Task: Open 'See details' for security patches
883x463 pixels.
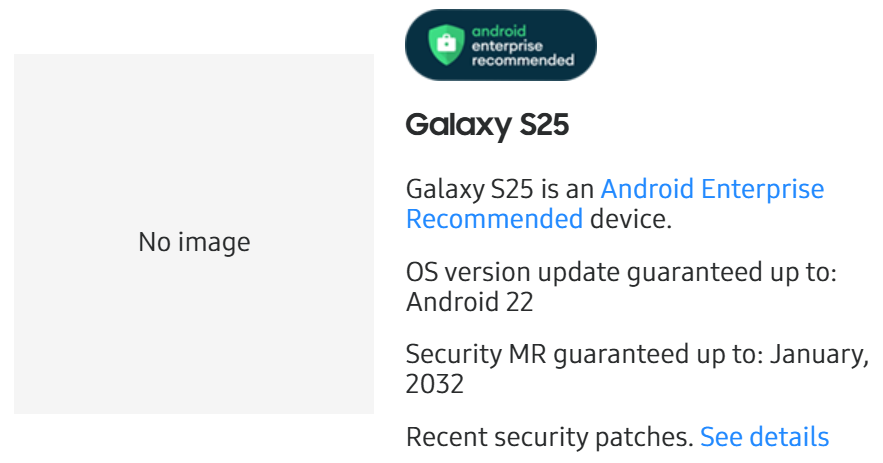Action: (764, 437)
